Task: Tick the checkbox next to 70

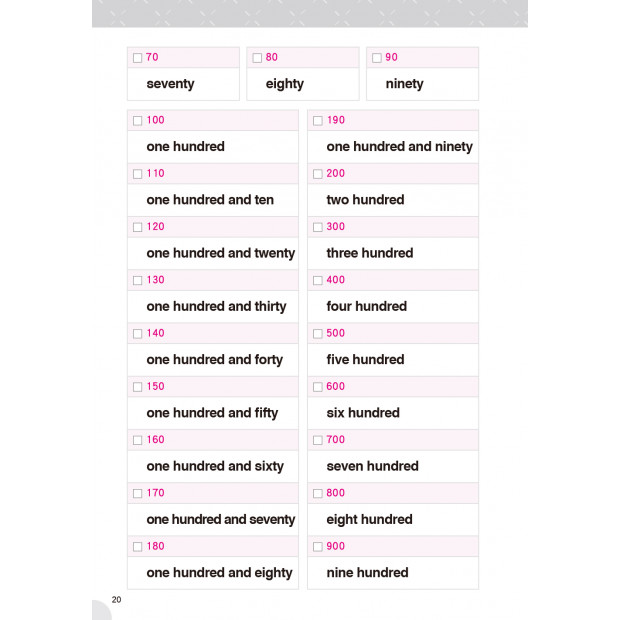Action: (137, 58)
